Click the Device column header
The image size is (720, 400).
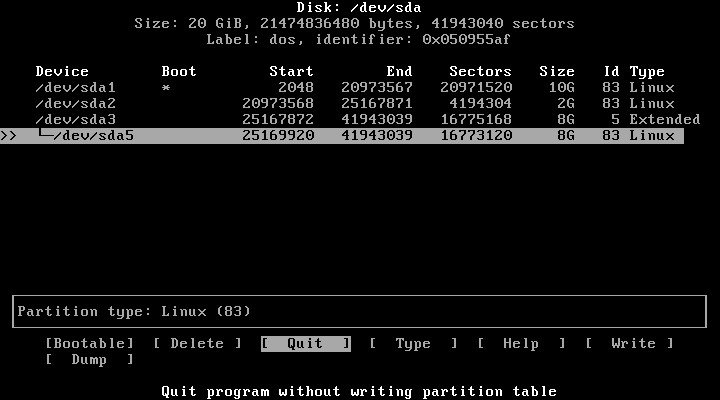(62, 71)
